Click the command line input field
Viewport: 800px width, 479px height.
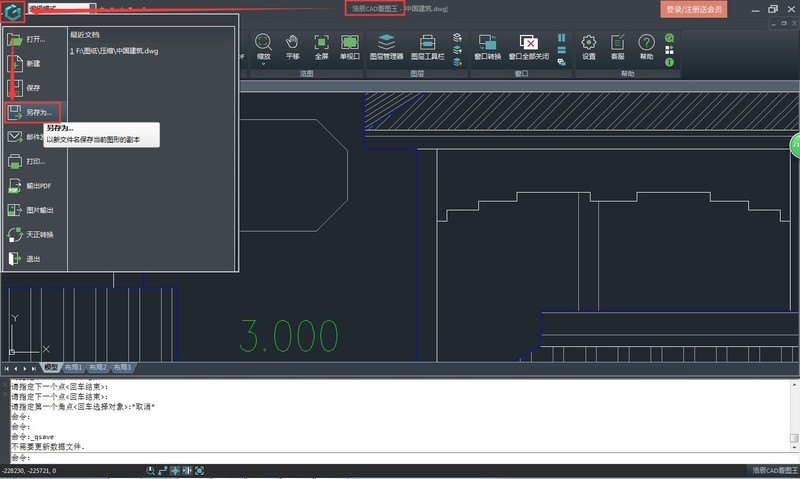400,457
